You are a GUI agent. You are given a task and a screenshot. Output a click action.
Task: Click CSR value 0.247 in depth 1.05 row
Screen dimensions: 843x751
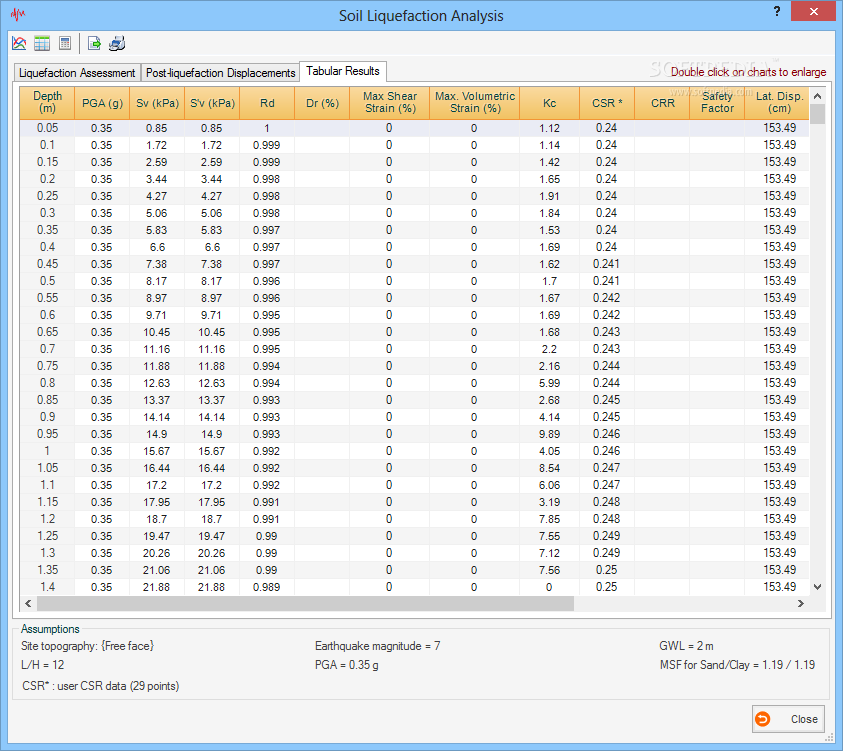coord(606,468)
